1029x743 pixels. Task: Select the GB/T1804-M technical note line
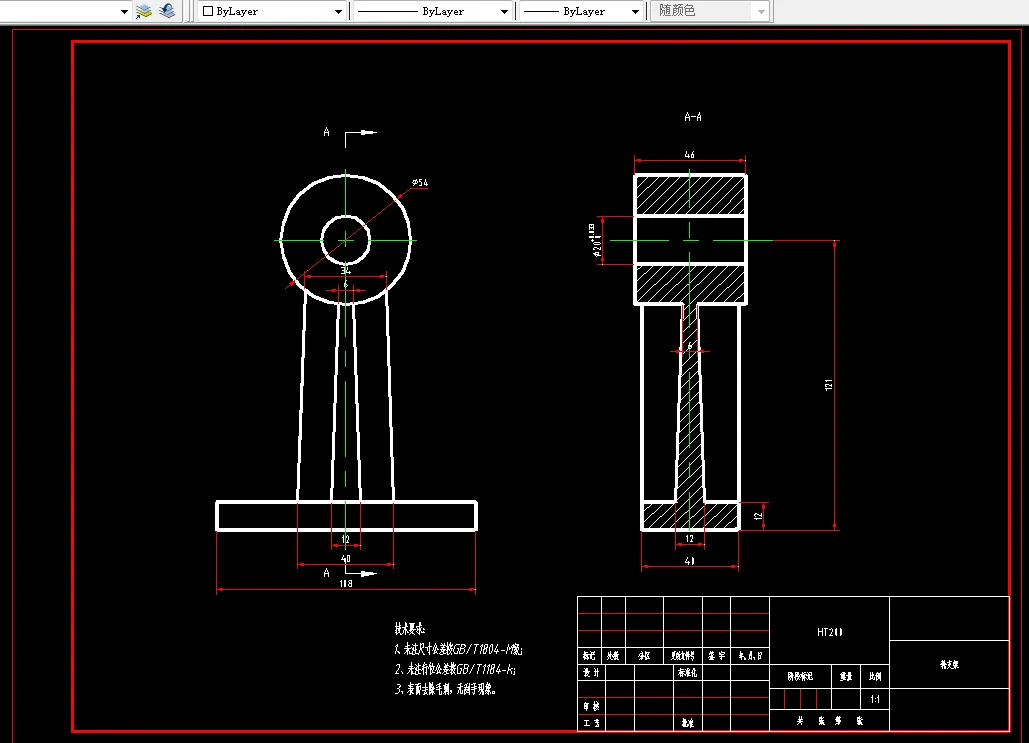point(458,649)
